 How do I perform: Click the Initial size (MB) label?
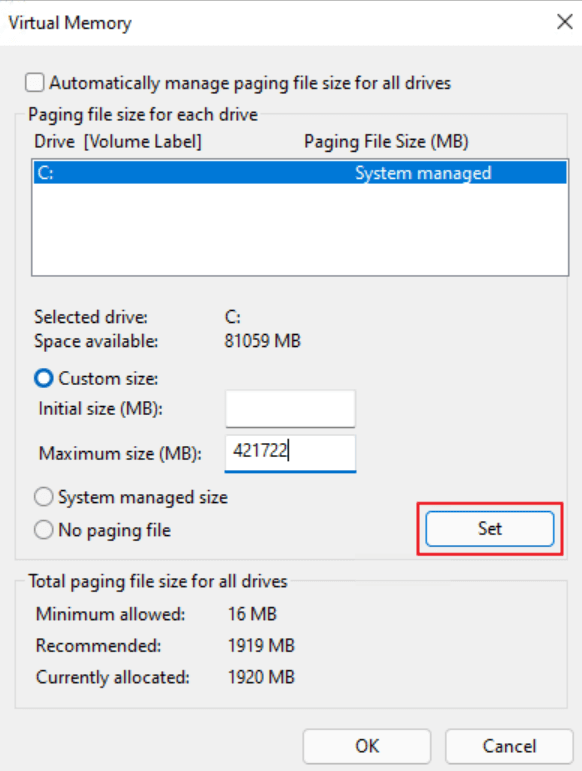click(x=100, y=409)
